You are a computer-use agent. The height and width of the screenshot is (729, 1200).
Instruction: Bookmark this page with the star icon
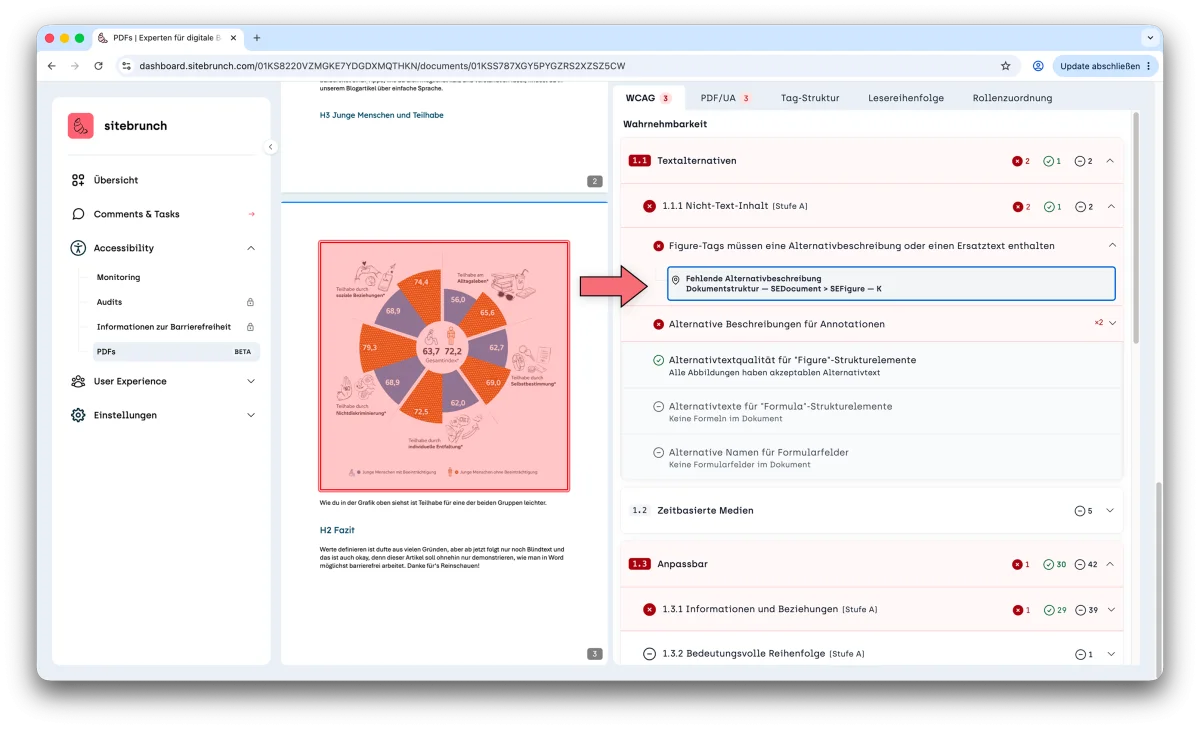pyautogui.click(x=1005, y=66)
